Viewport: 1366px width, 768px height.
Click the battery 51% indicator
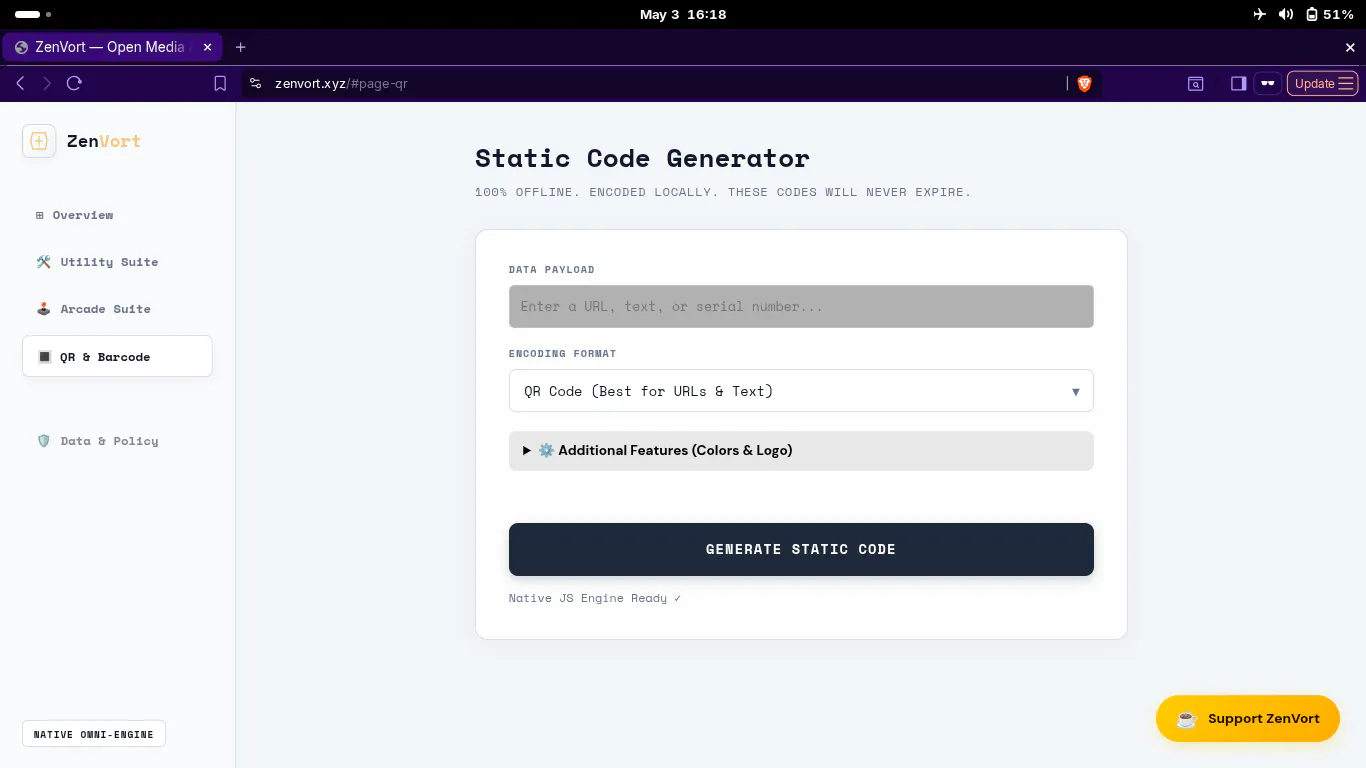1329,14
